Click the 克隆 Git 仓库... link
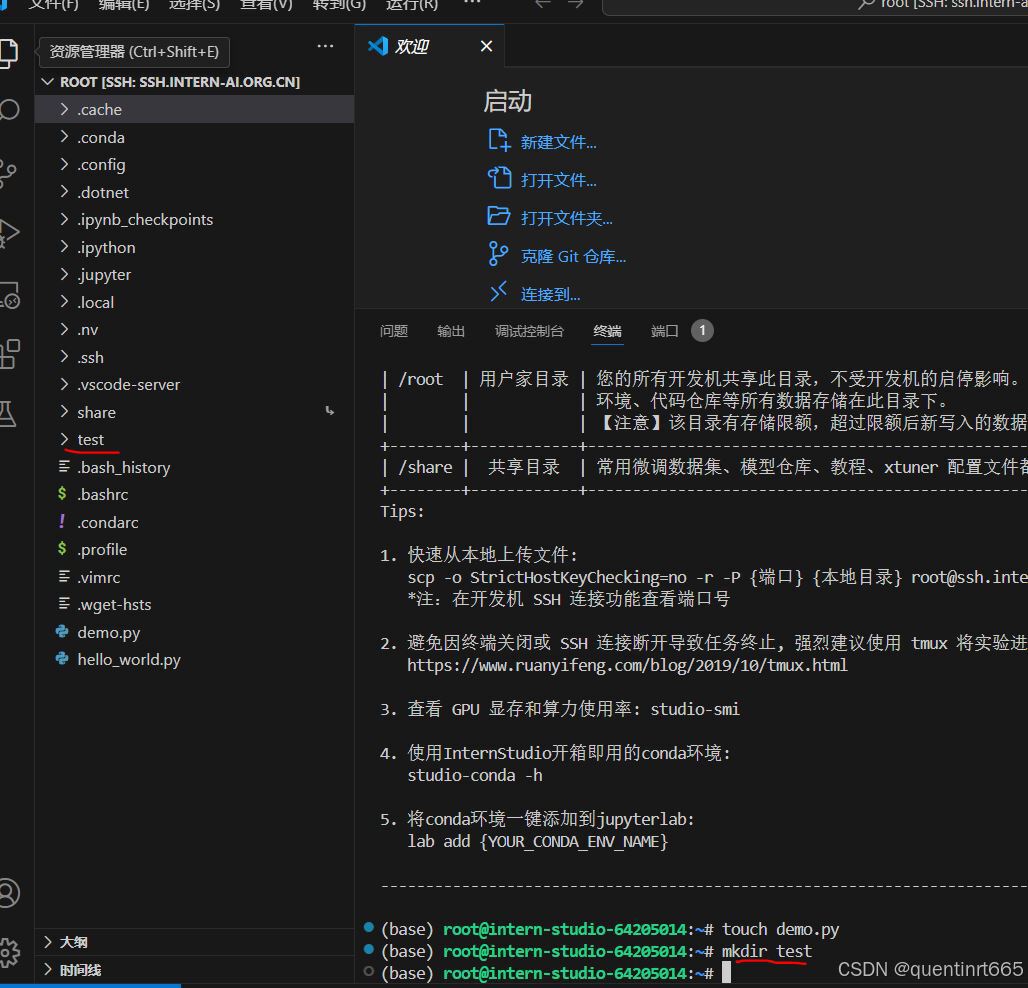This screenshot has height=988, width=1028. [x=573, y=256]
